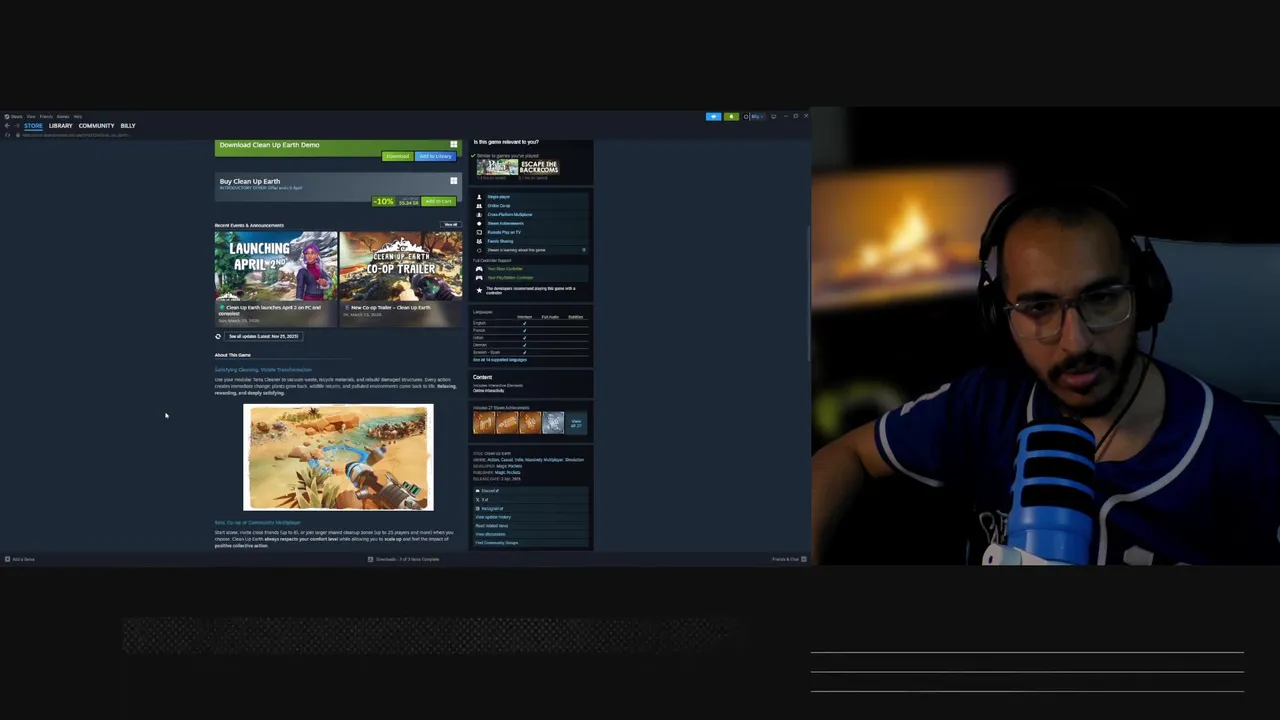Open the fourth silver achievement icon

553,422
